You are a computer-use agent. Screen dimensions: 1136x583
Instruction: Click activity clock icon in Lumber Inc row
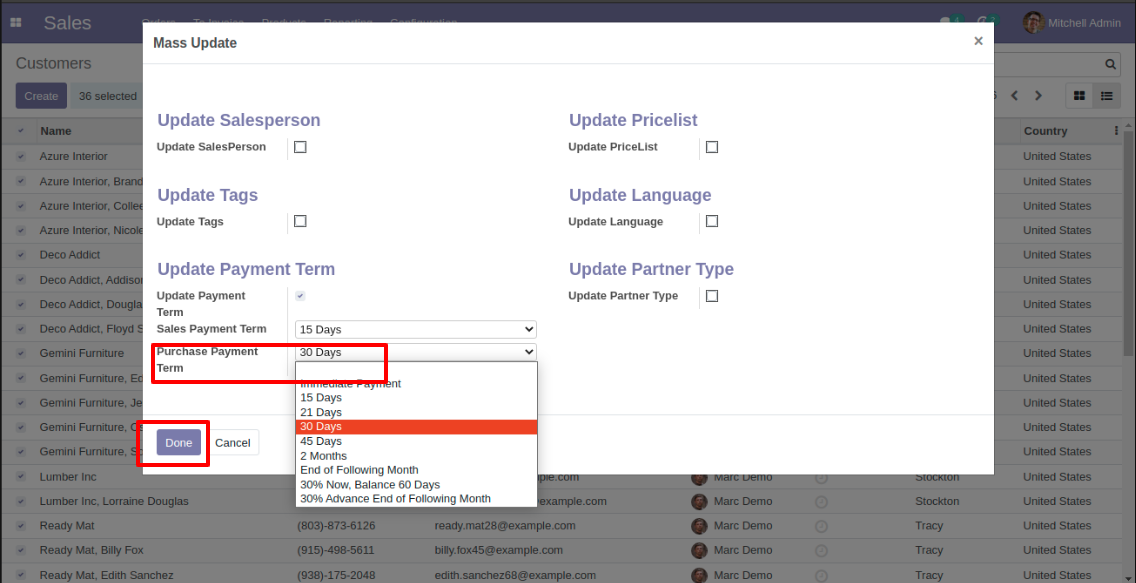822,478
